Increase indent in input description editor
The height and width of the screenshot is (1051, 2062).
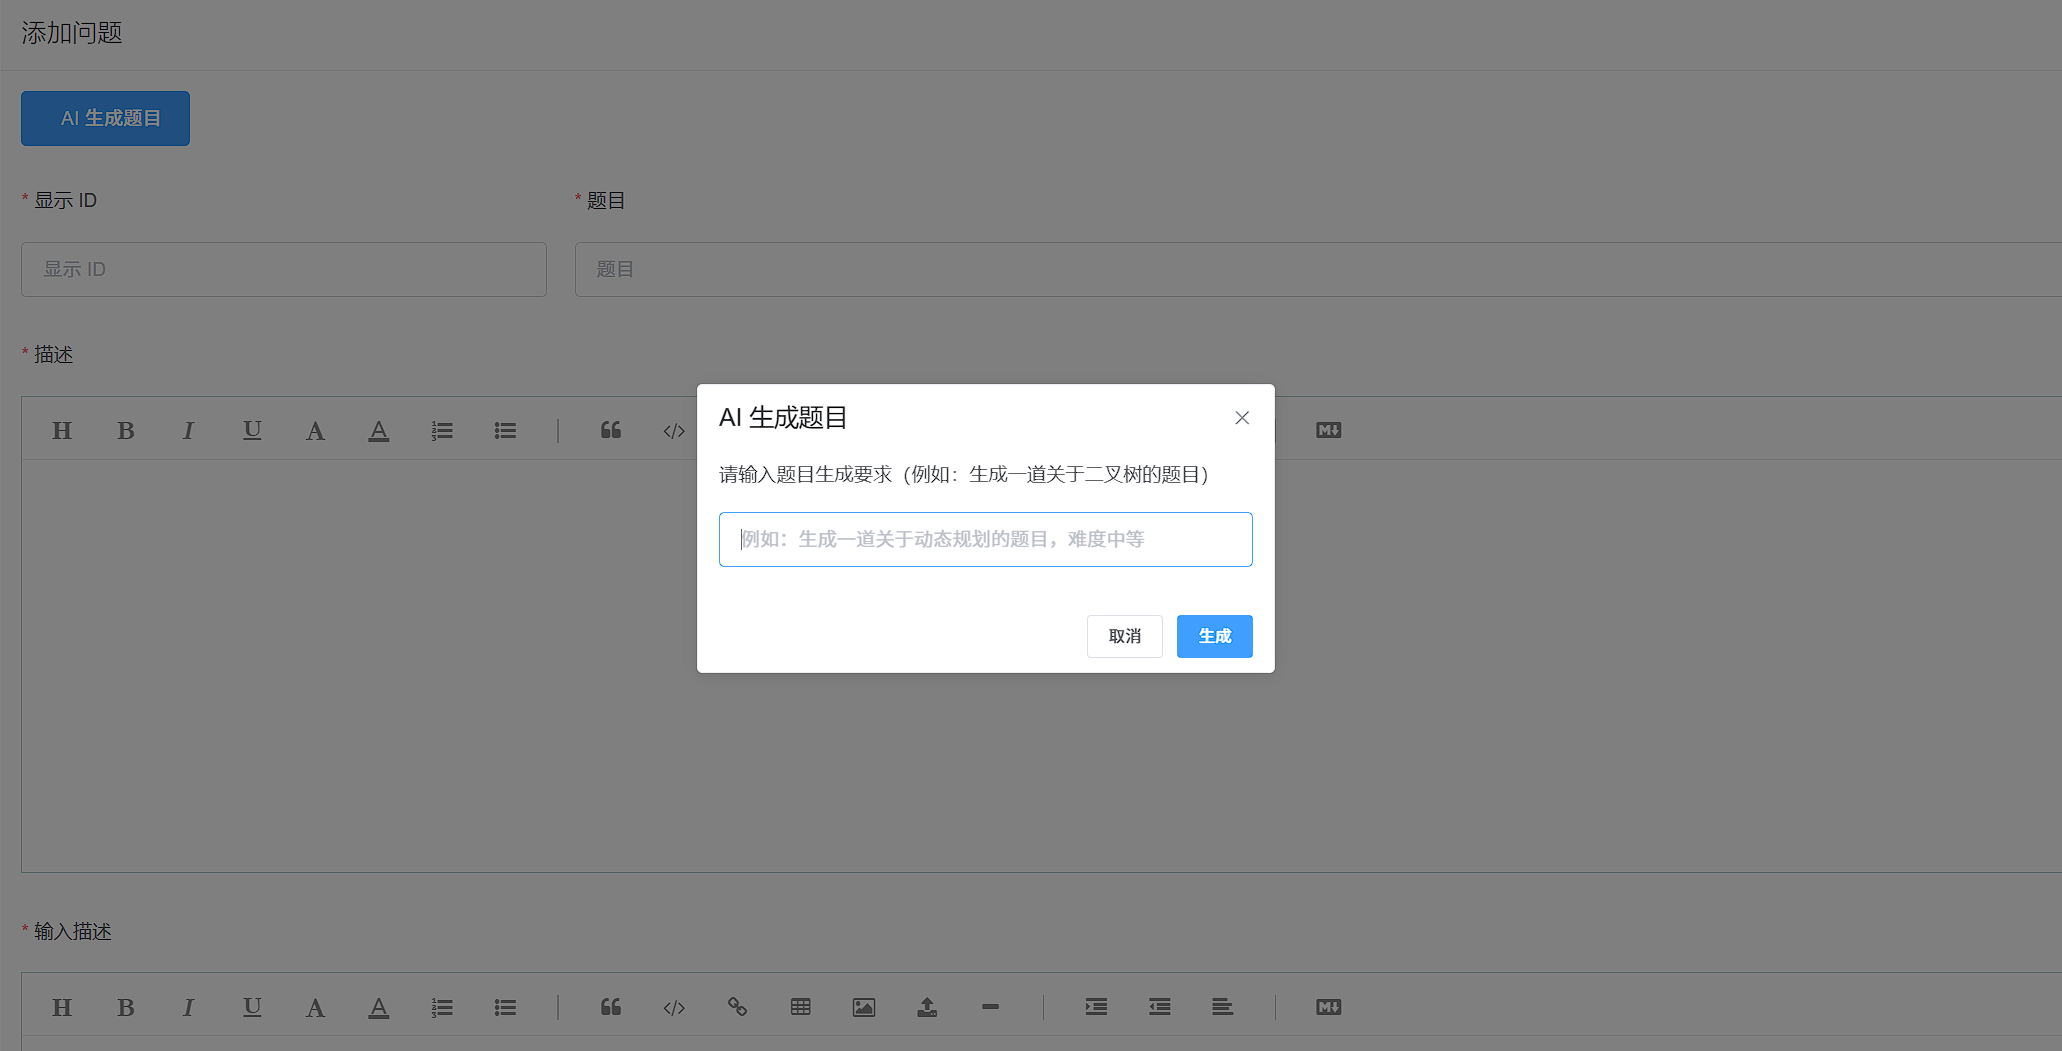1096,1007
